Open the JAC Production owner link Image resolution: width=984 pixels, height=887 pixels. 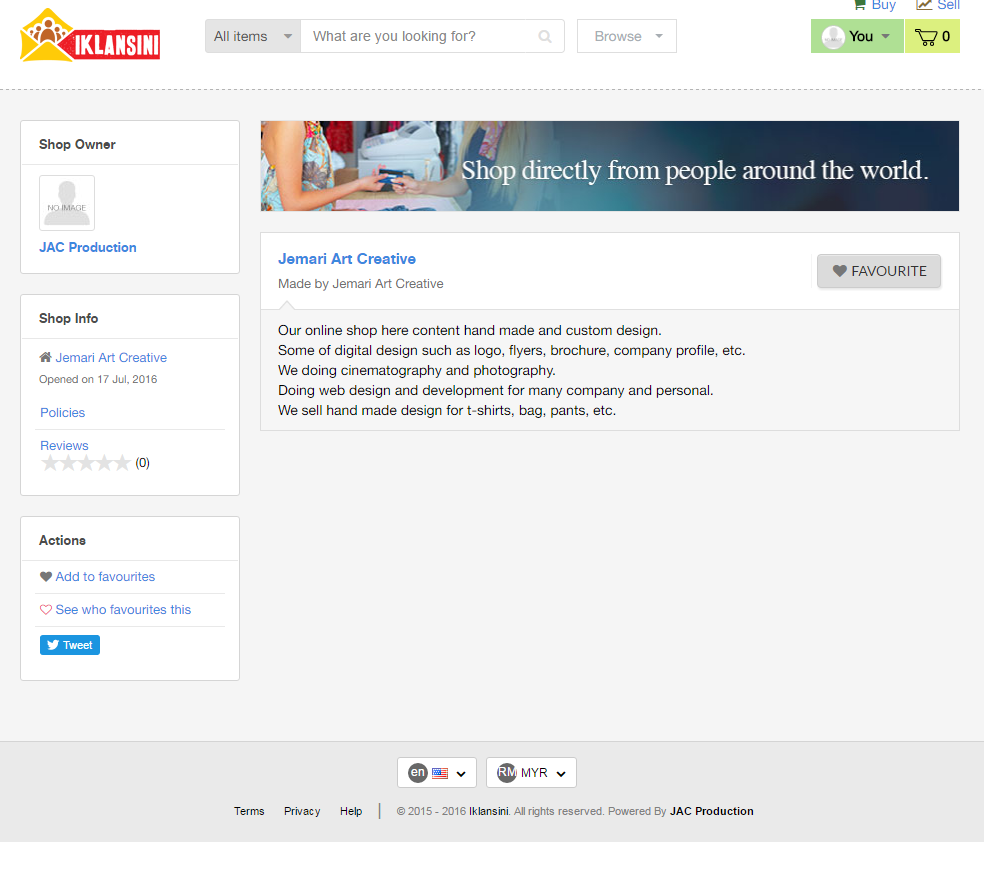(x=88, y=247)
